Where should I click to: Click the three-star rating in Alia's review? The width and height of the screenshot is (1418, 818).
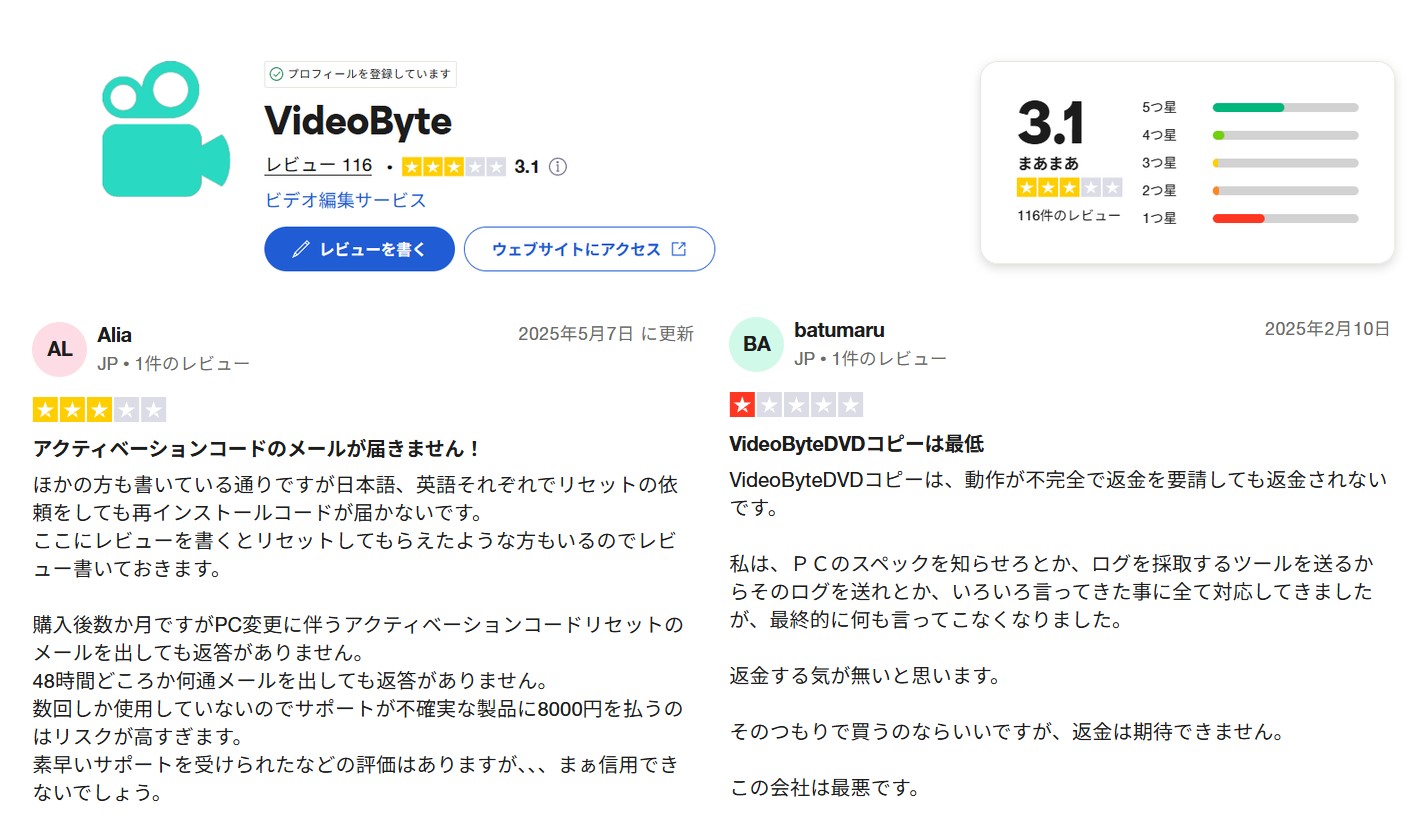click(x=99, y=409)
